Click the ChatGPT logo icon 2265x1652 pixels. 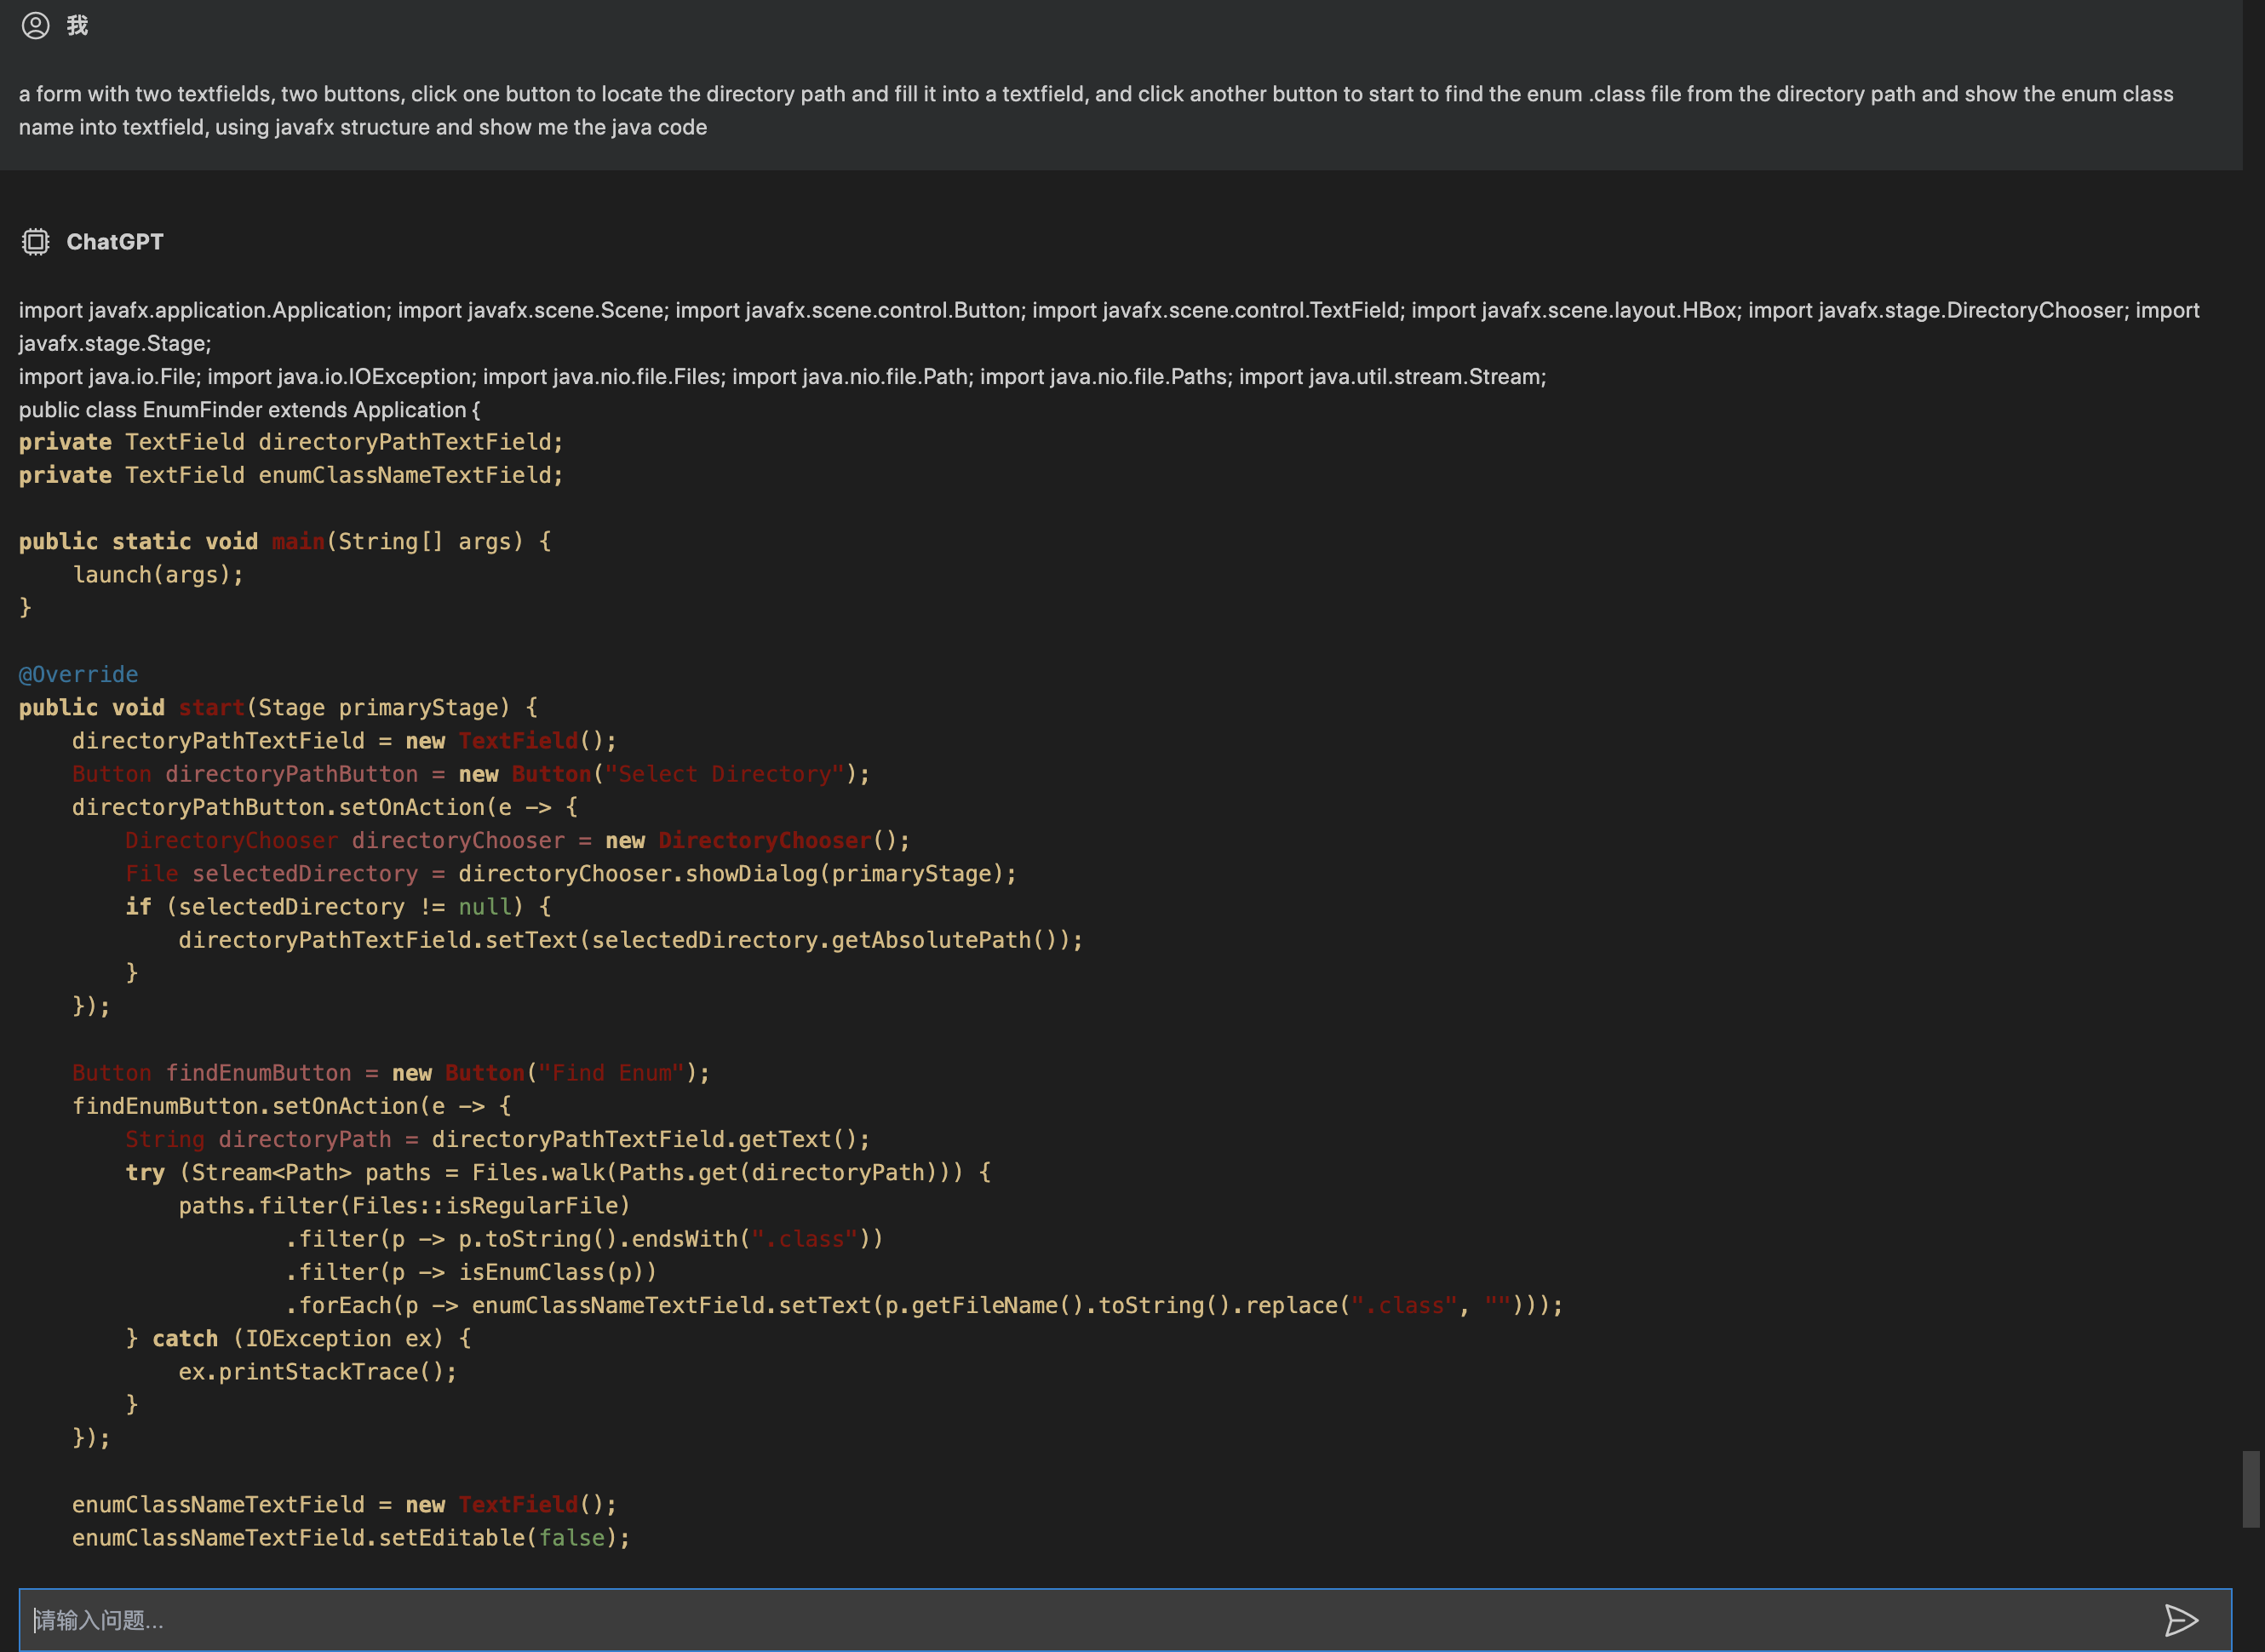click(33, 239)
